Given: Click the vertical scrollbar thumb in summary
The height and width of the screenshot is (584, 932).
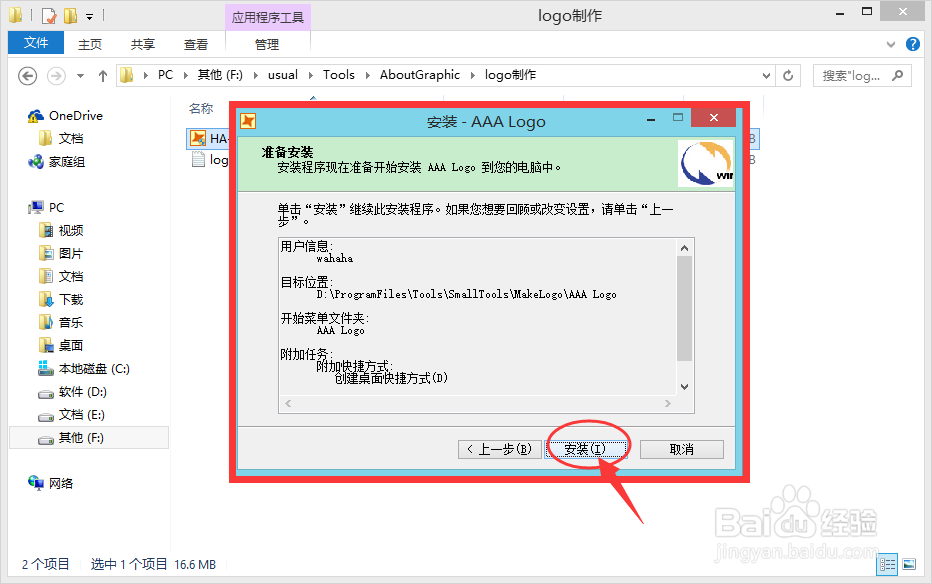Looking at the screenshot, I should pos(685,308).
